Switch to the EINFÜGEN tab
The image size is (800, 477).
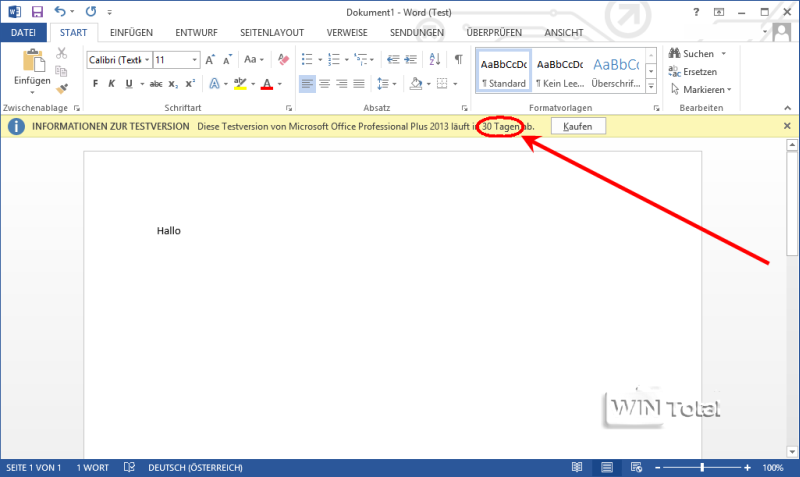point(131,33)
